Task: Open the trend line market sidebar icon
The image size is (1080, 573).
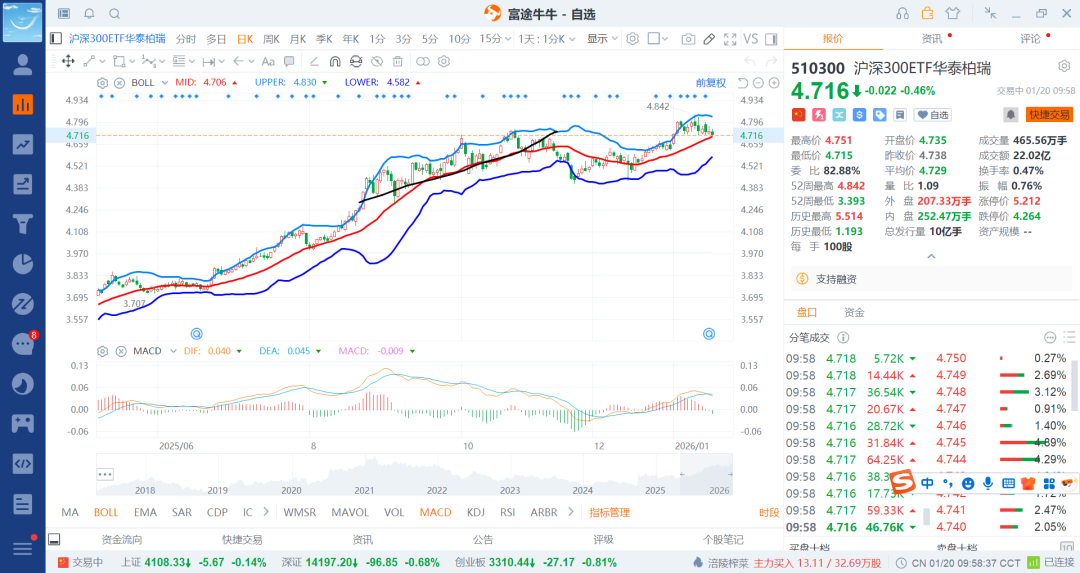Action: 23,144
